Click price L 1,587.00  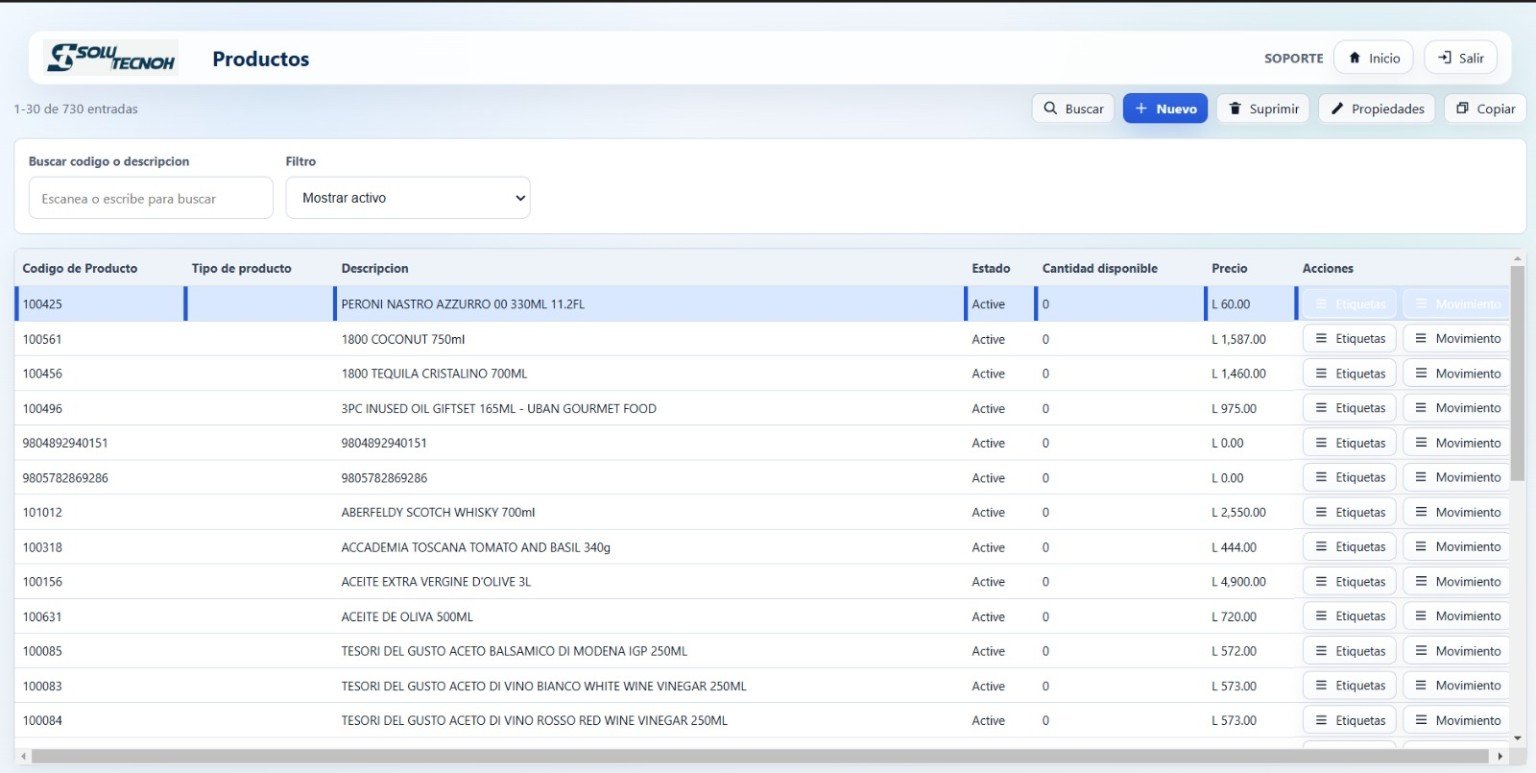(x=1239, y=339)
